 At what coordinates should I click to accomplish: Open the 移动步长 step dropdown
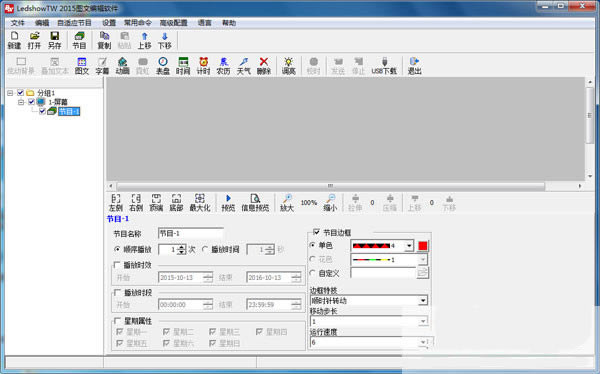click(423, 321)
